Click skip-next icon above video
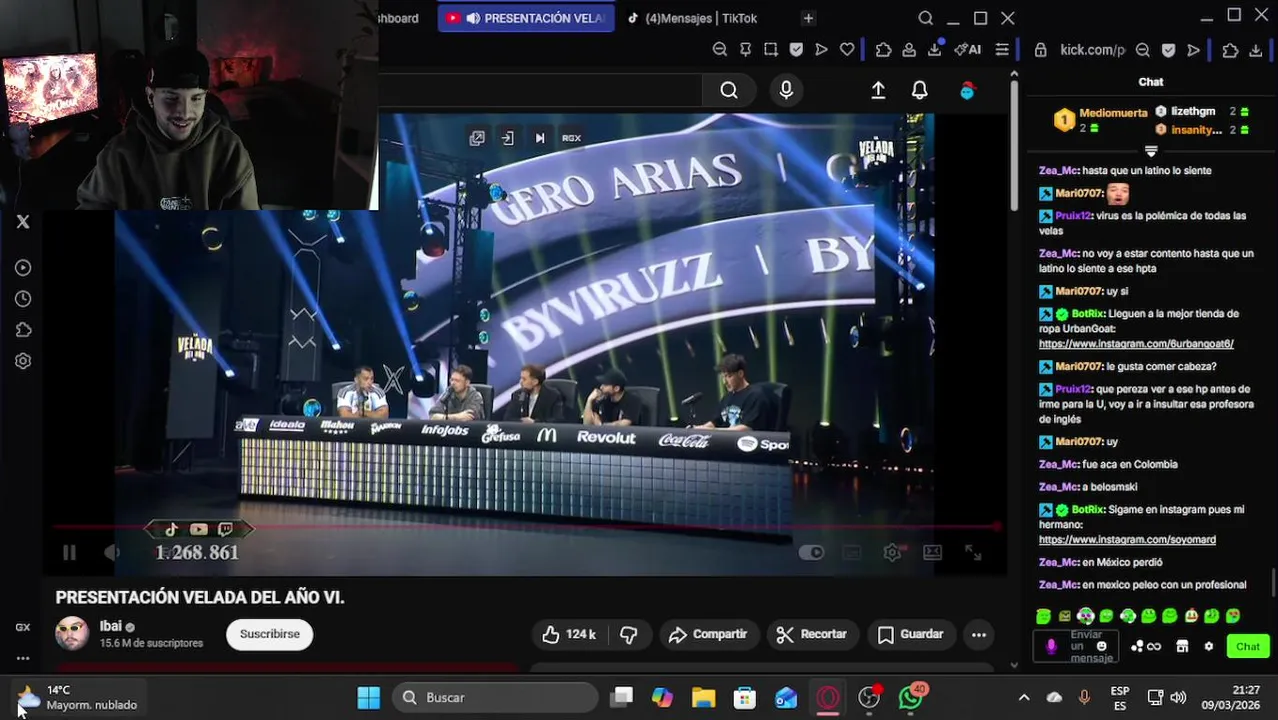This screenshot has width=1278, height=720. pos(540,138)
